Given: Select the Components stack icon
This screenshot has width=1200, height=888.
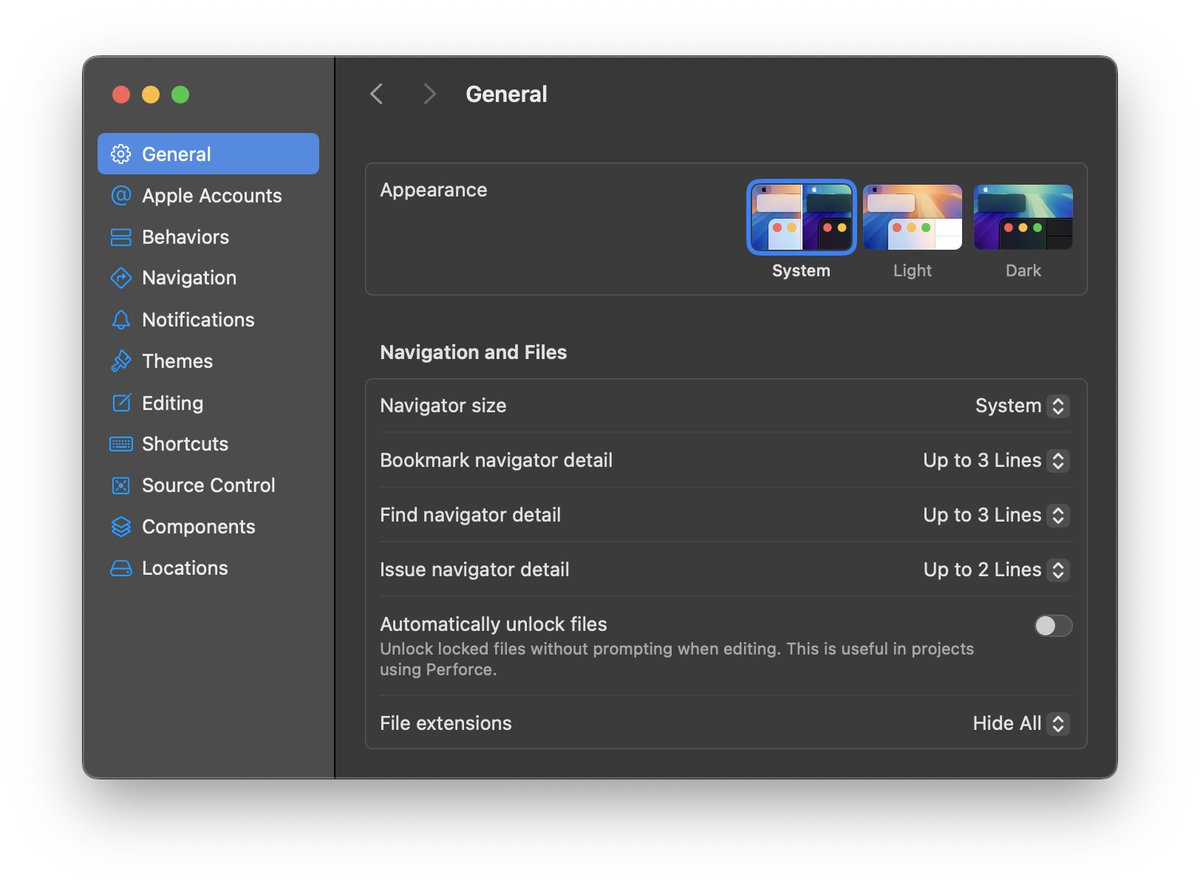Looking at the screenshot, I should tap(121, 527).
